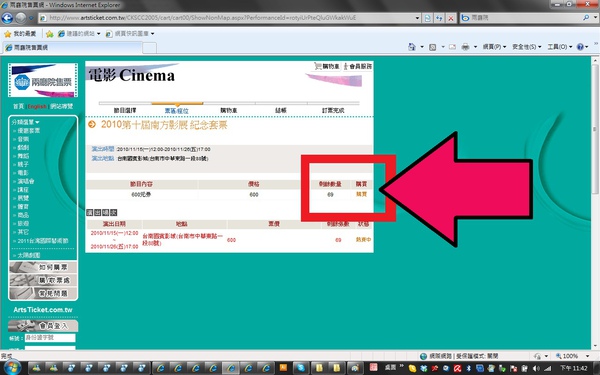This screenshot has width=600, height=375.
Task: Refresh the page with the refresh icon
Action: (439, 18)
